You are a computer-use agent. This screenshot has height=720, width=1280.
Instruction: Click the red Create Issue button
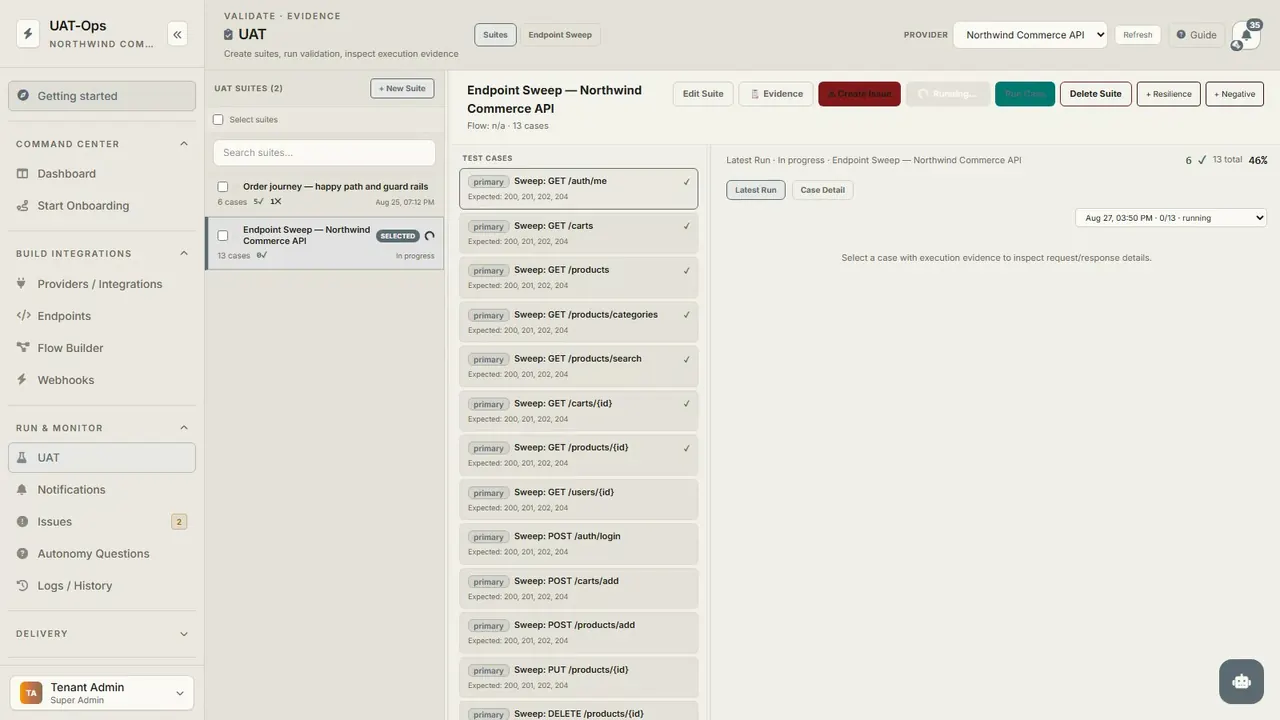click(859, 94)
